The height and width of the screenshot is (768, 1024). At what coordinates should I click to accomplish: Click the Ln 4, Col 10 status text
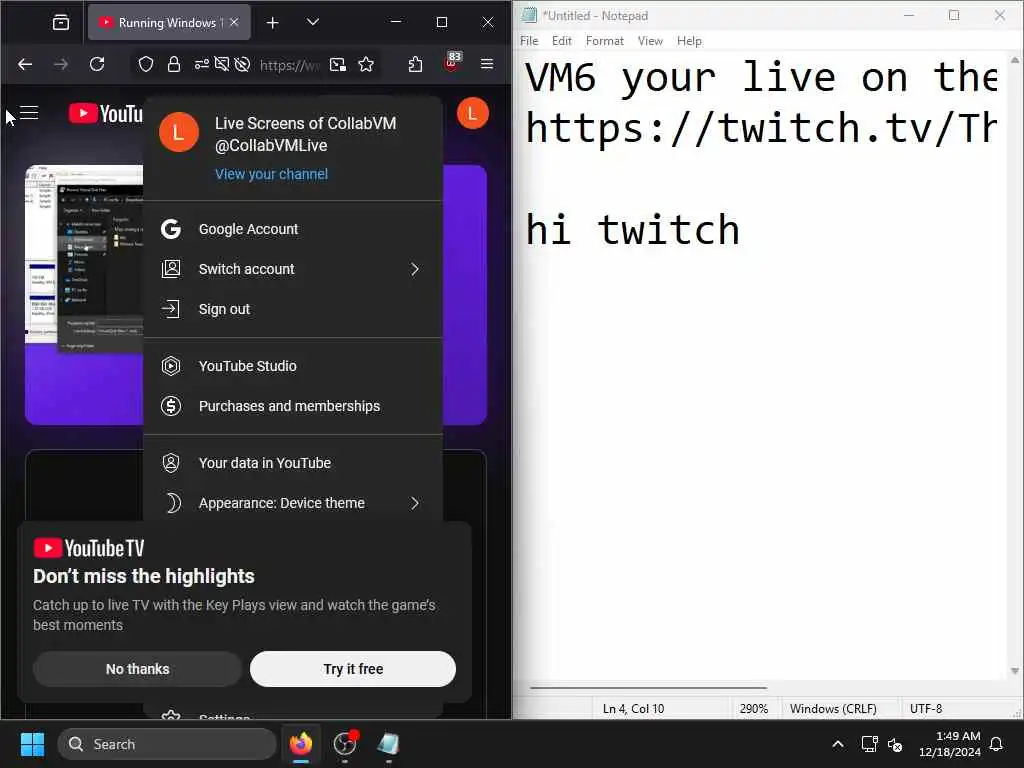coord(633,709)
